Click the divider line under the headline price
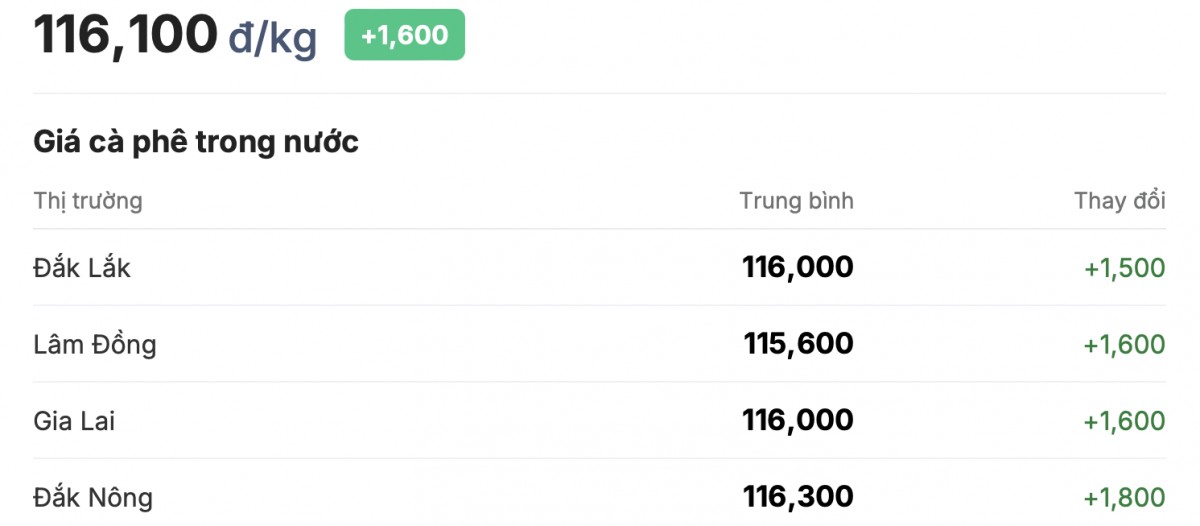 600,94
